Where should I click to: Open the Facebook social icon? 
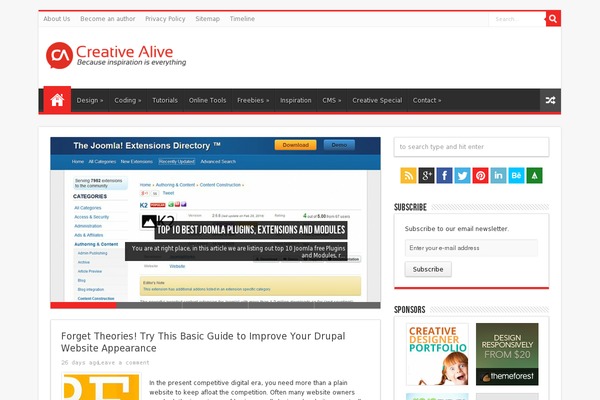point(444,176)
